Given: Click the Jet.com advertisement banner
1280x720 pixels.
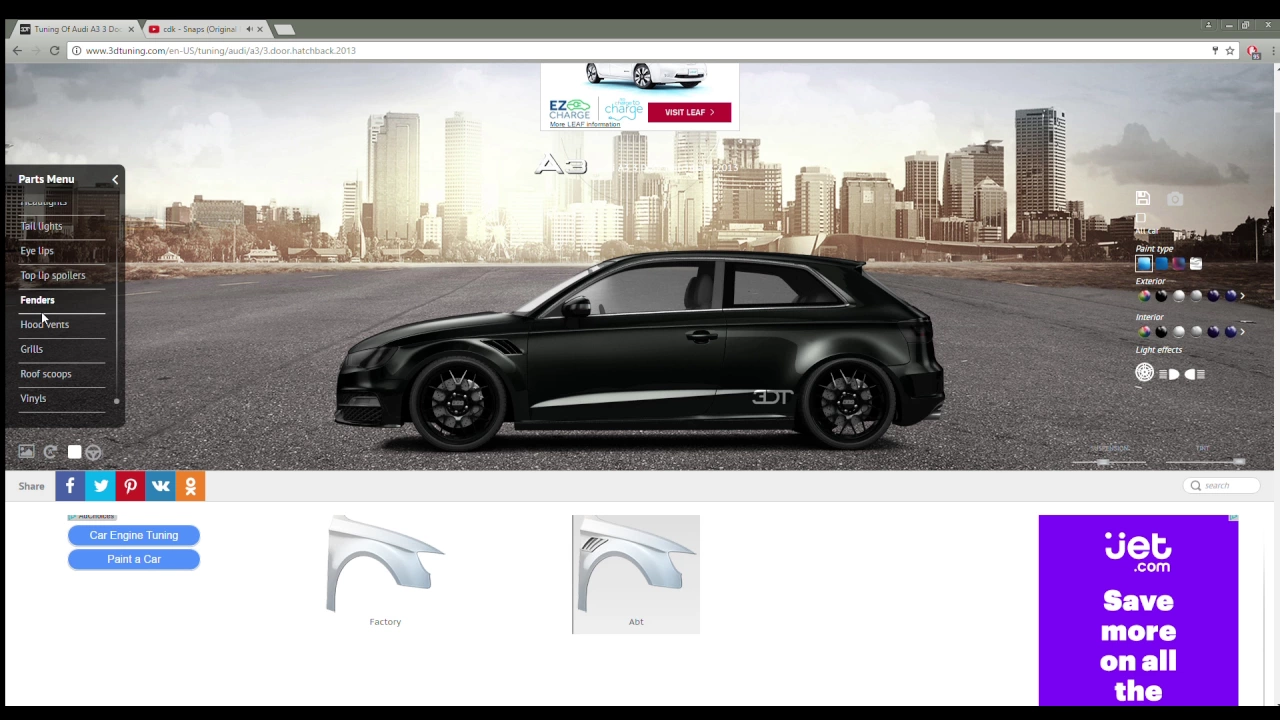Looking at the screenshot, I should tap(1138, 610).
